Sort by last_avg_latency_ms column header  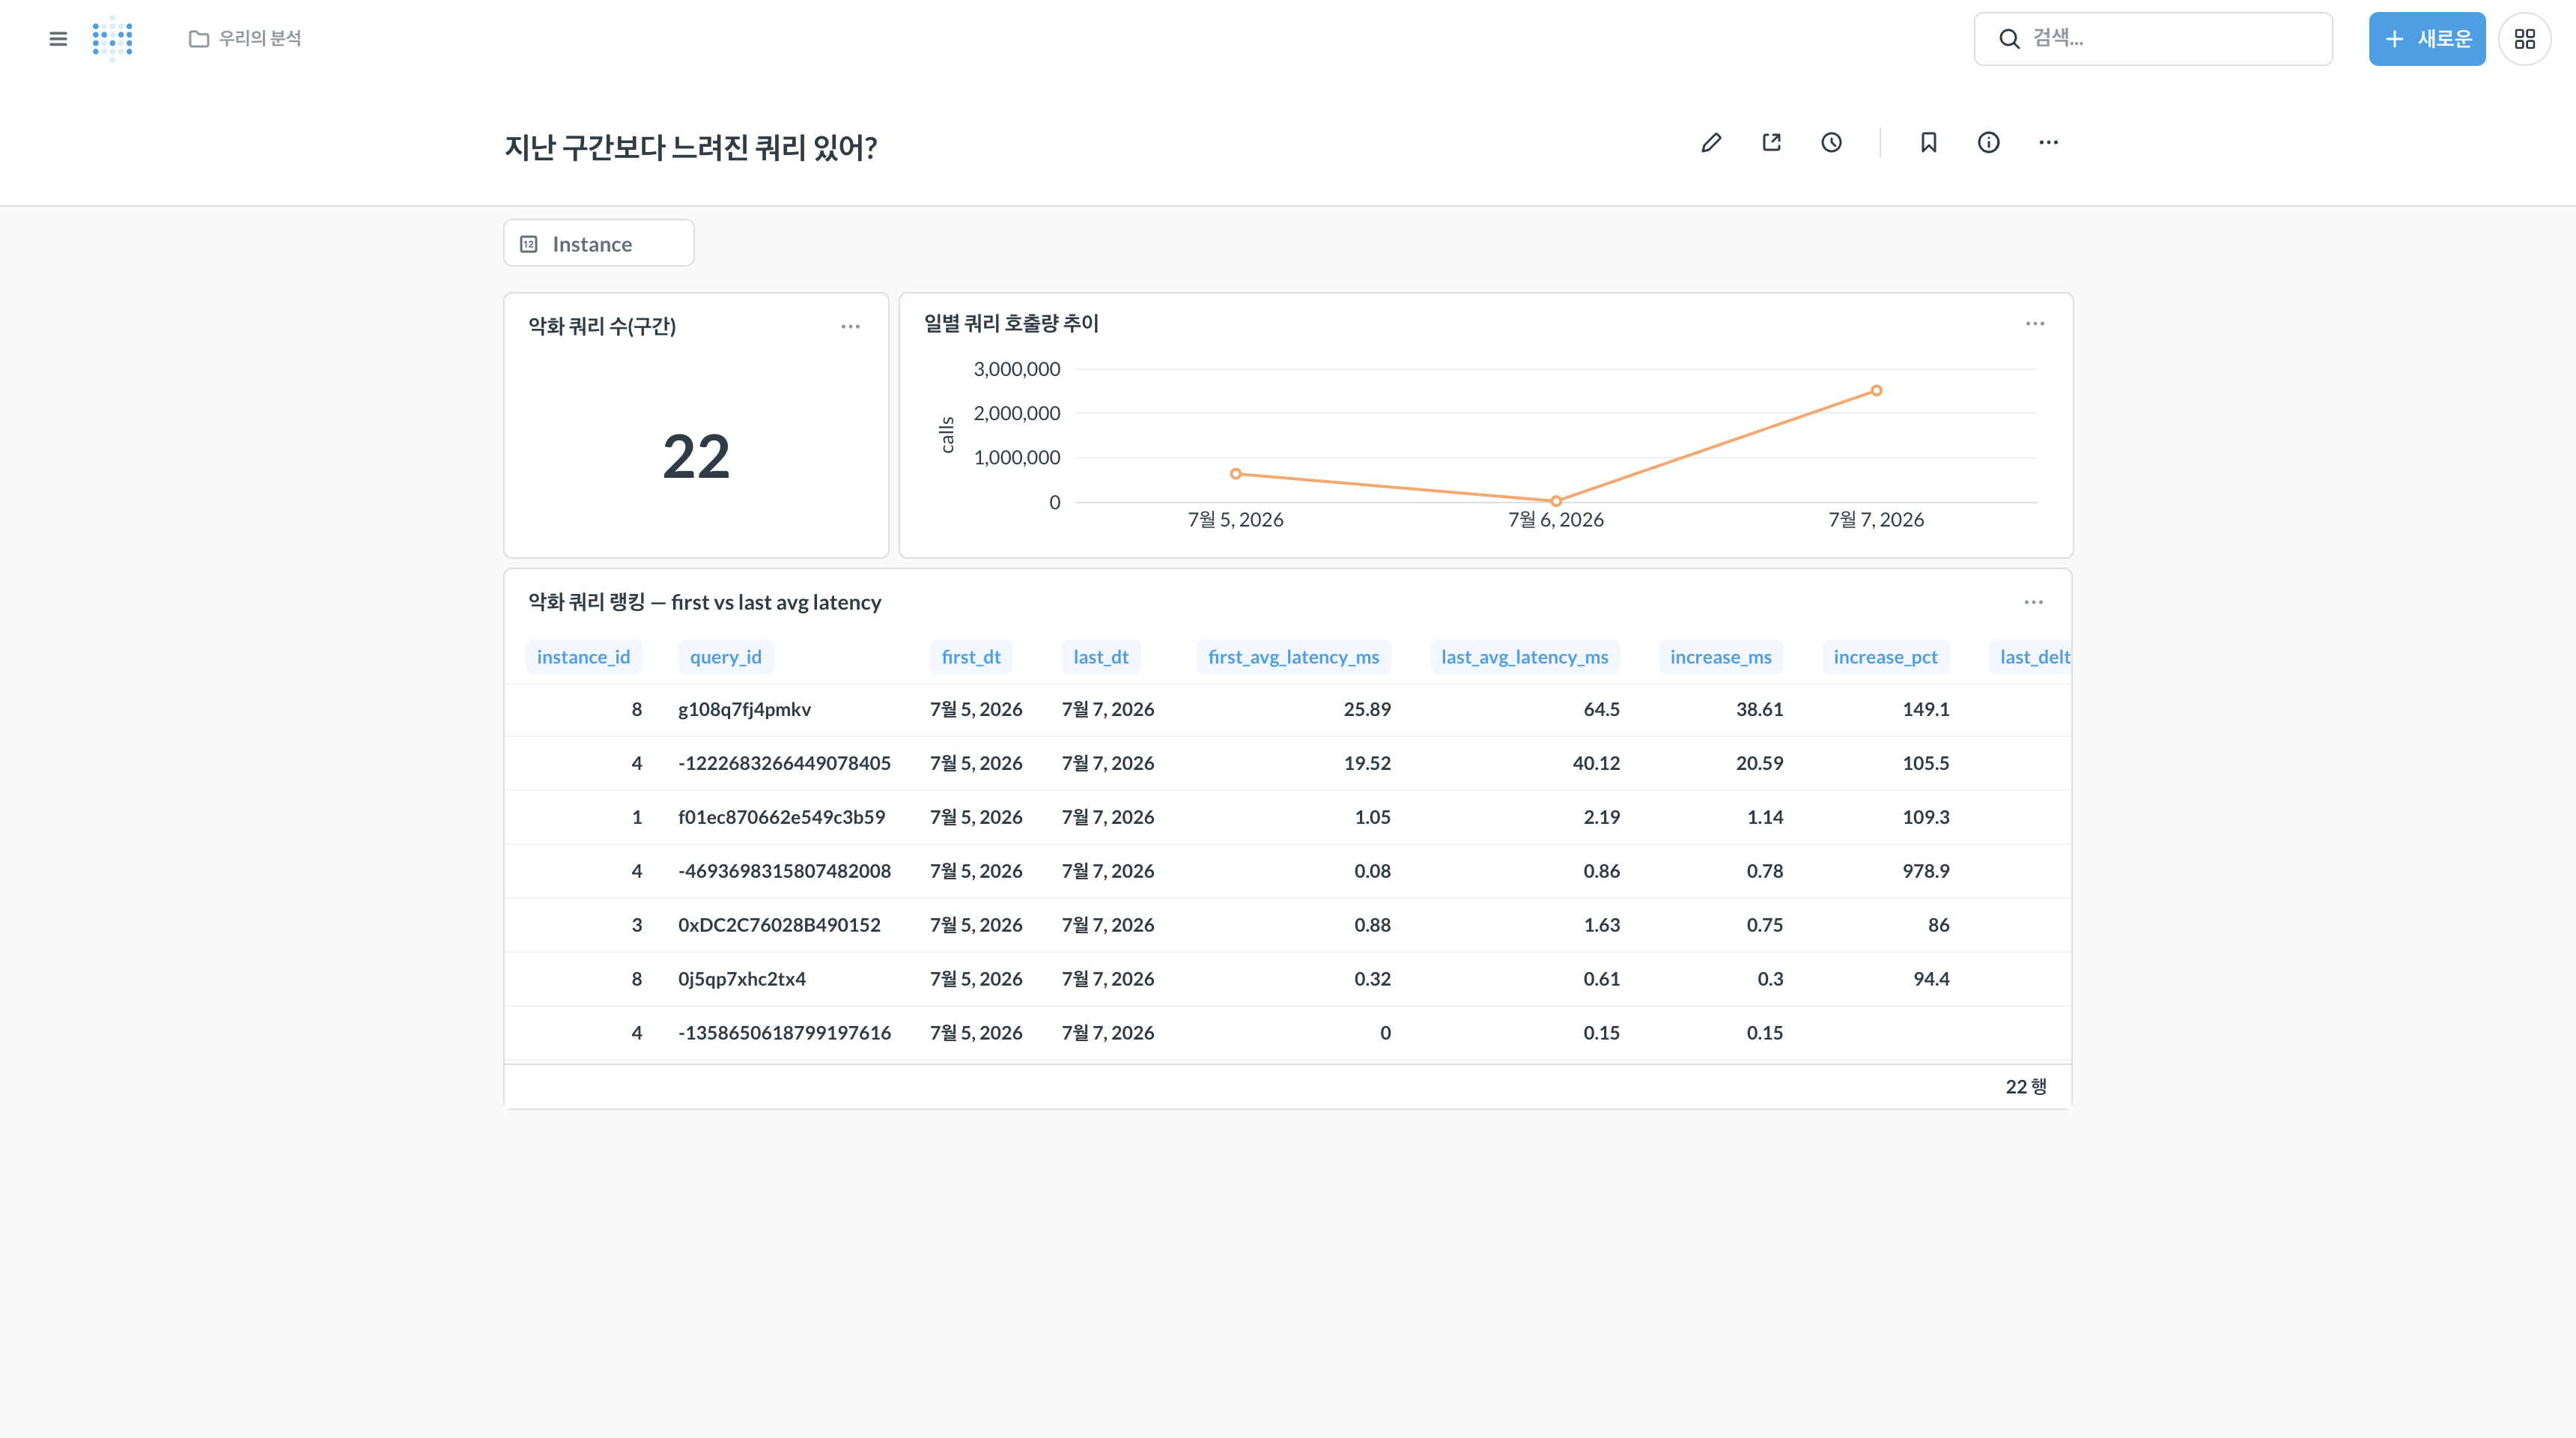point(1524,657)
